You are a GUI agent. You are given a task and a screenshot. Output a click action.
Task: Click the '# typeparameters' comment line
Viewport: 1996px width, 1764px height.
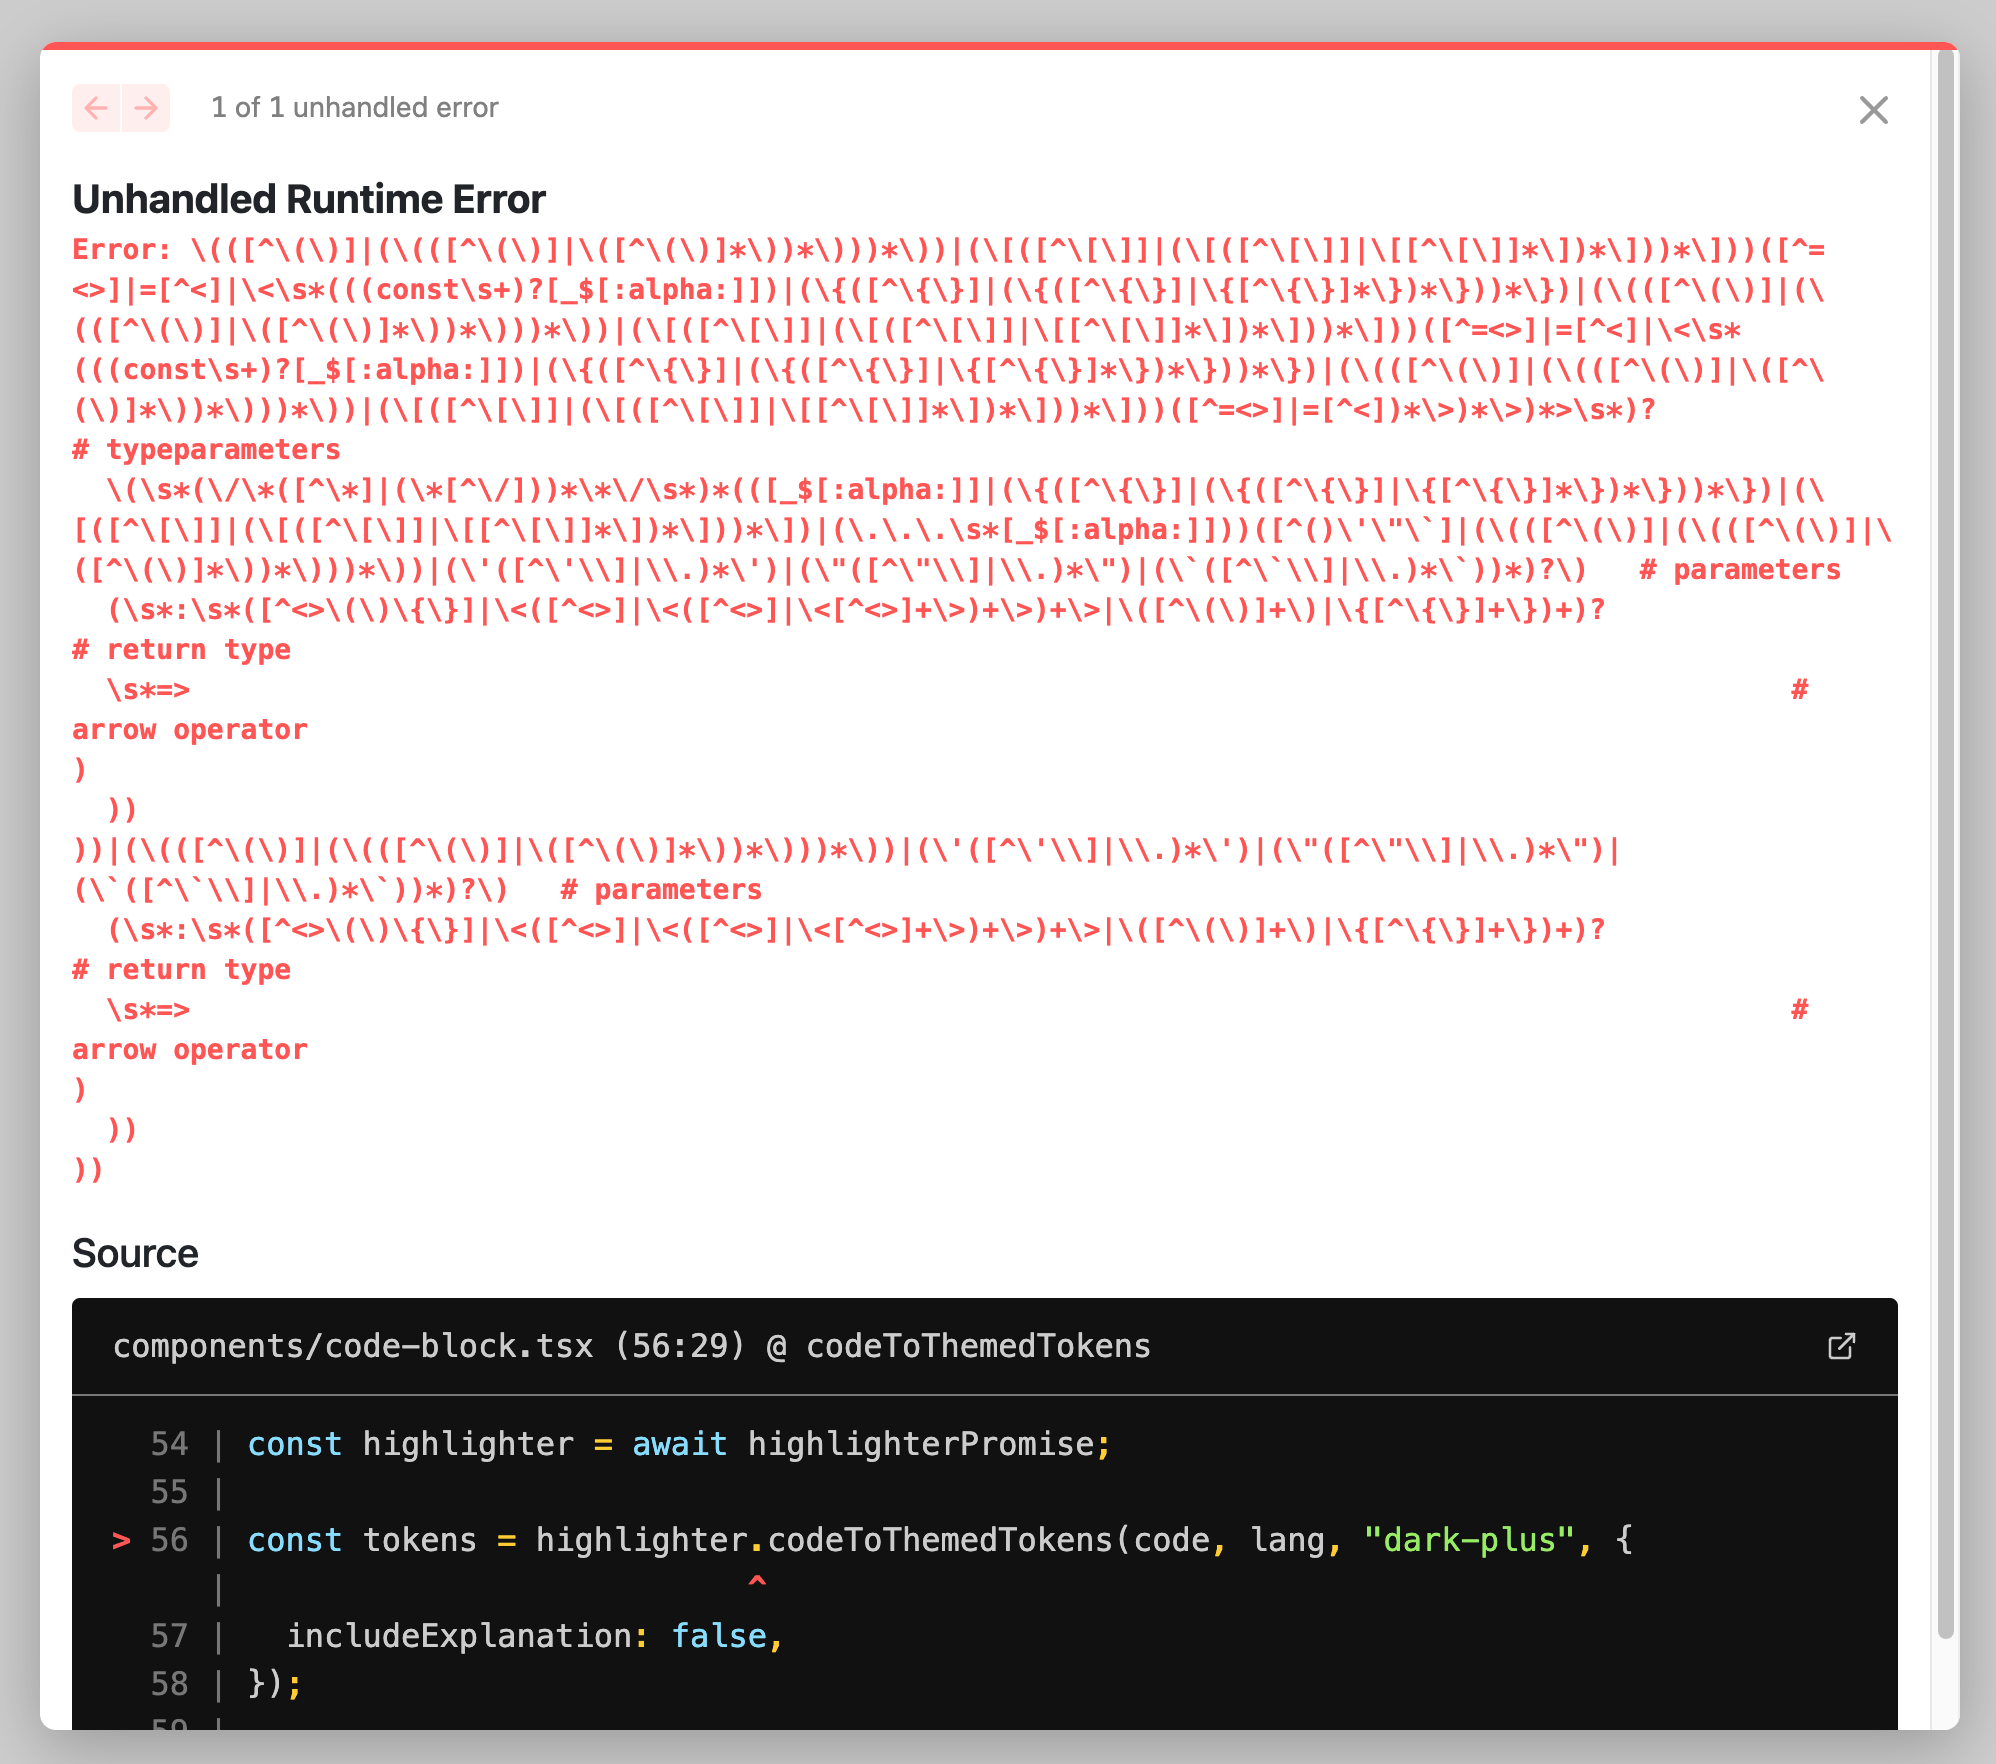pos(207,450)
